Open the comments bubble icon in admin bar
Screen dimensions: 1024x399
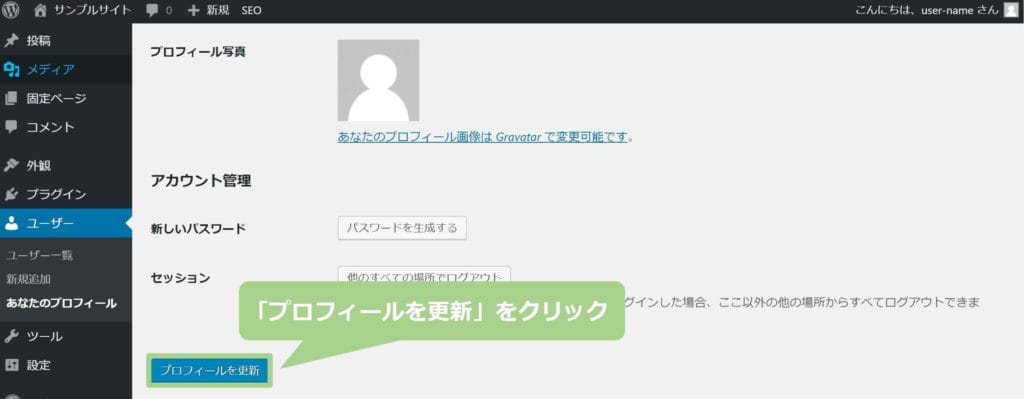pos(153,11)
